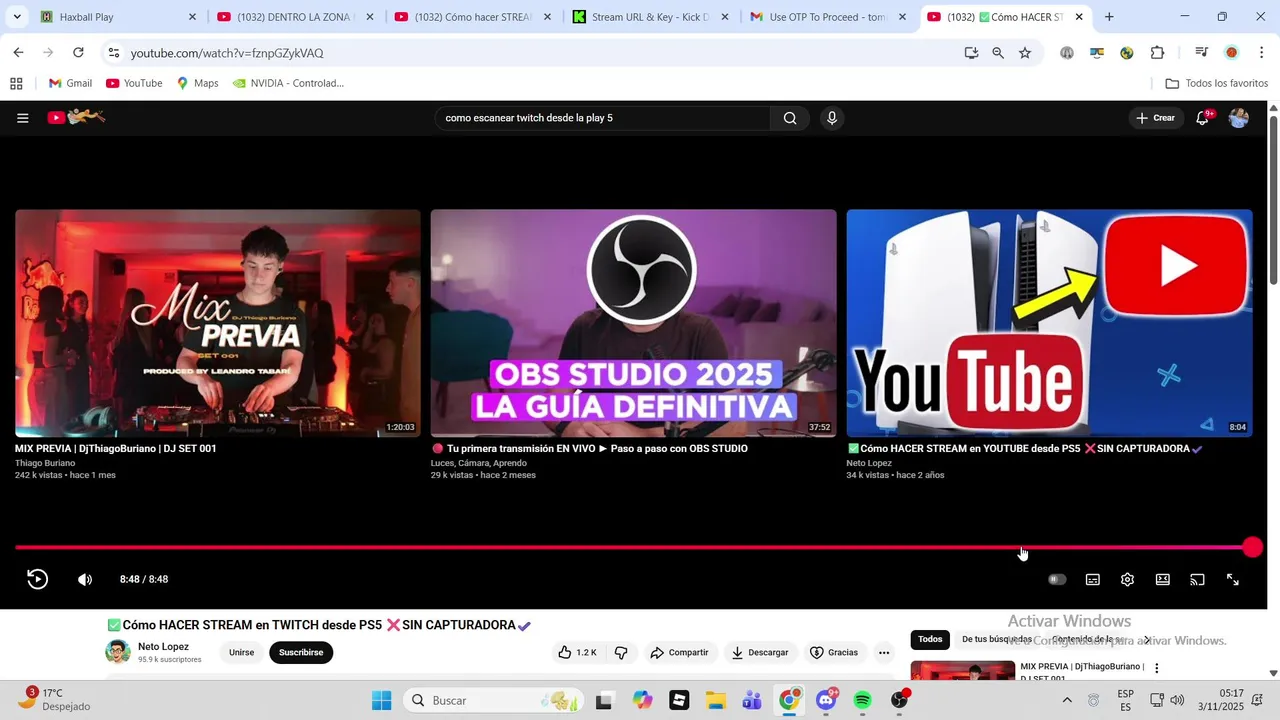The image size is (1280, 720).
Task: Enter fullscreen mode
Action: (x=1233, y=579)
